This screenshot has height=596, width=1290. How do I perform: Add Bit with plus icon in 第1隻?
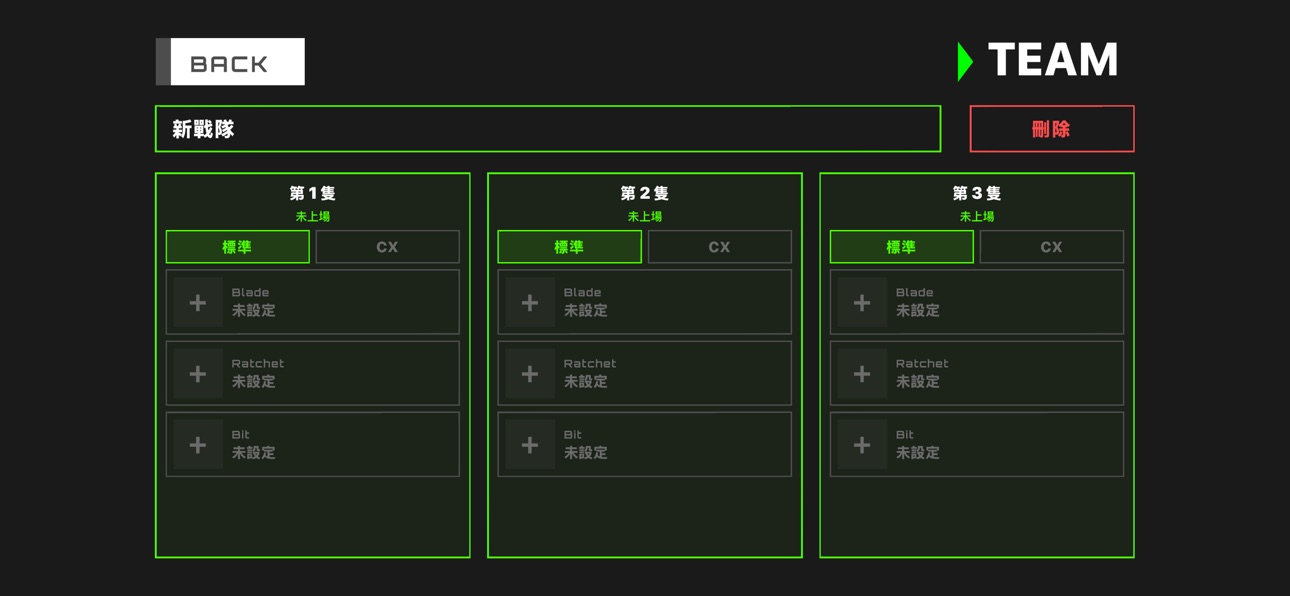[x=198, y=445]
